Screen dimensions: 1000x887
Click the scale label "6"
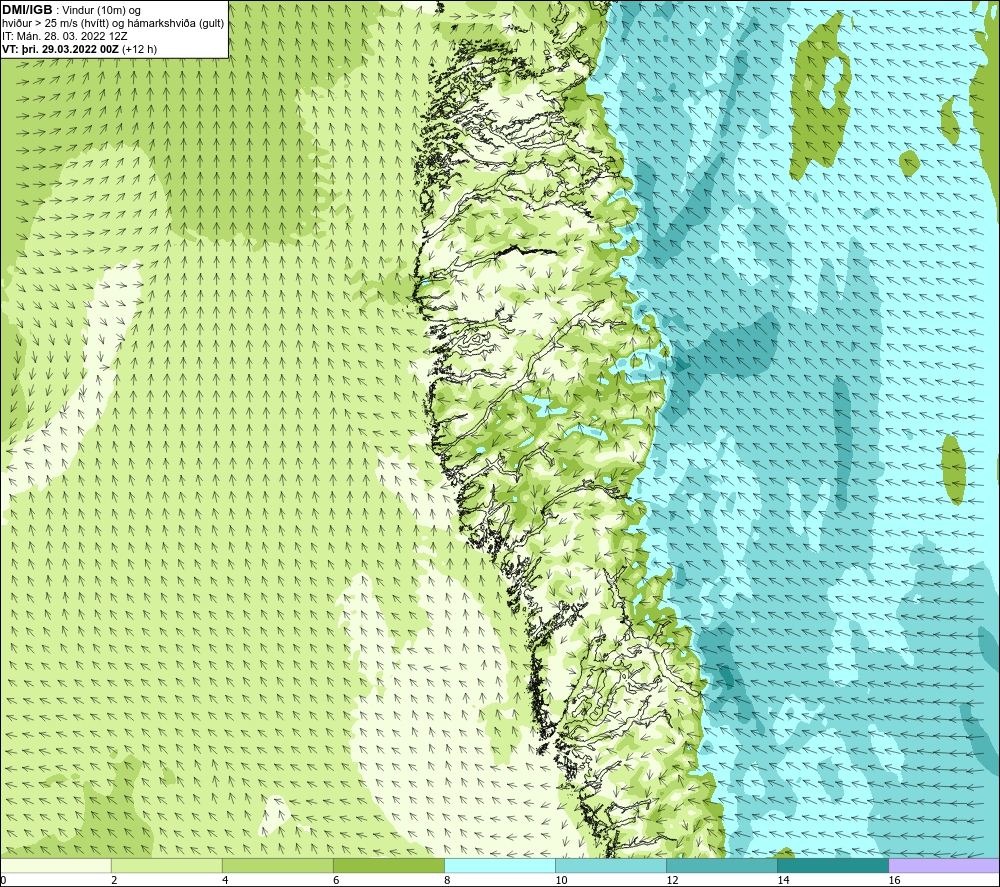click(336, 880)
